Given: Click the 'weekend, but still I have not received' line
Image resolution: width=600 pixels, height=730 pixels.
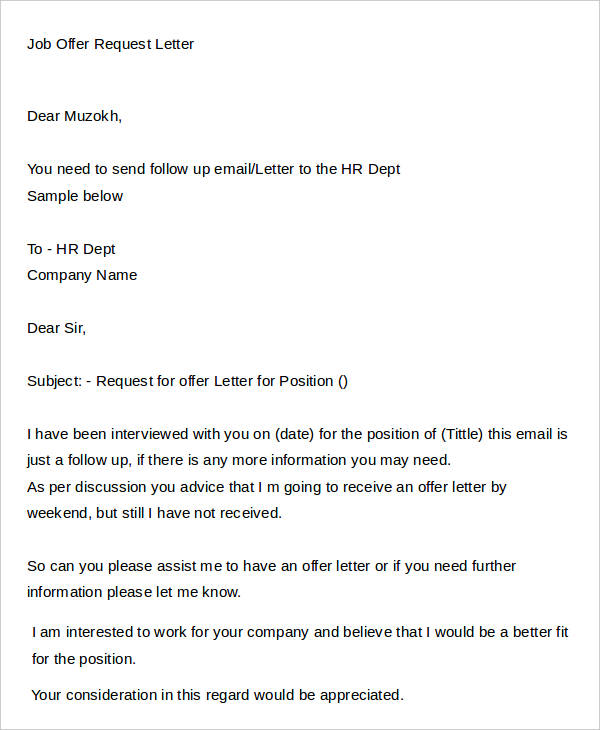Looking at the screenshot, I should coord(155,513).
